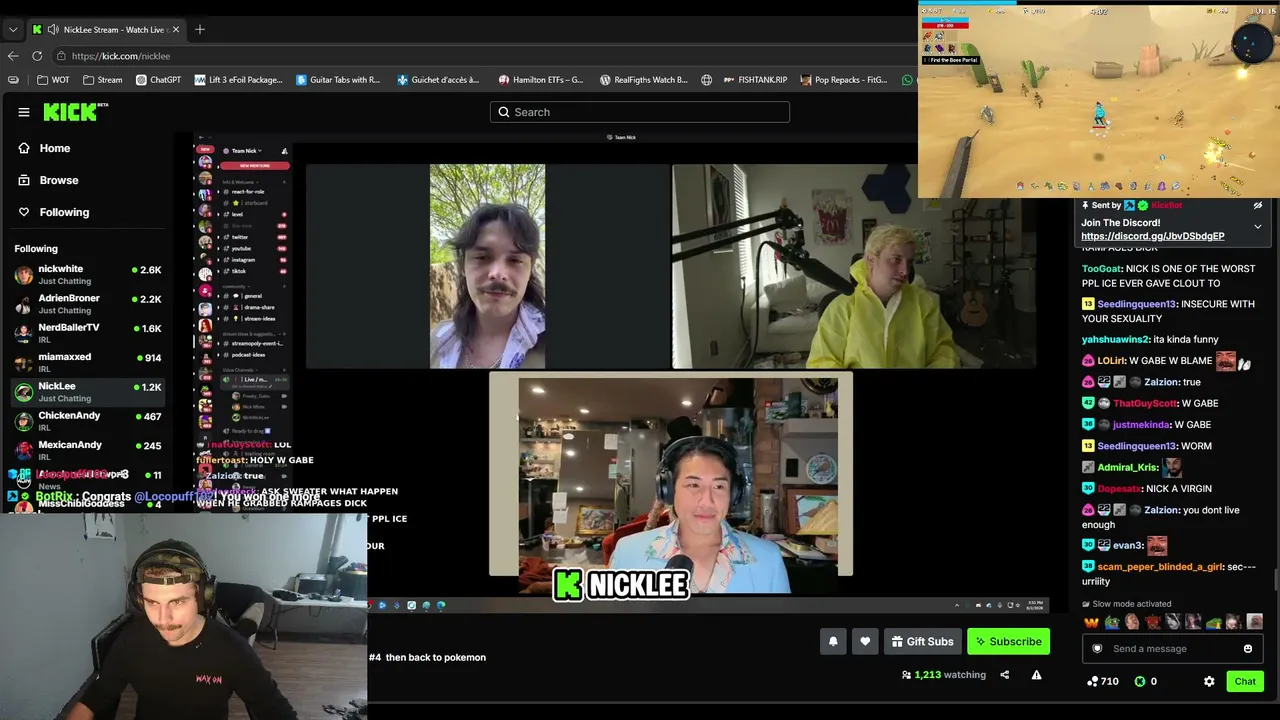Open MexicanAndy's channel in Following list
This screenshot has height=720, width=1280.
click(88, 450)
